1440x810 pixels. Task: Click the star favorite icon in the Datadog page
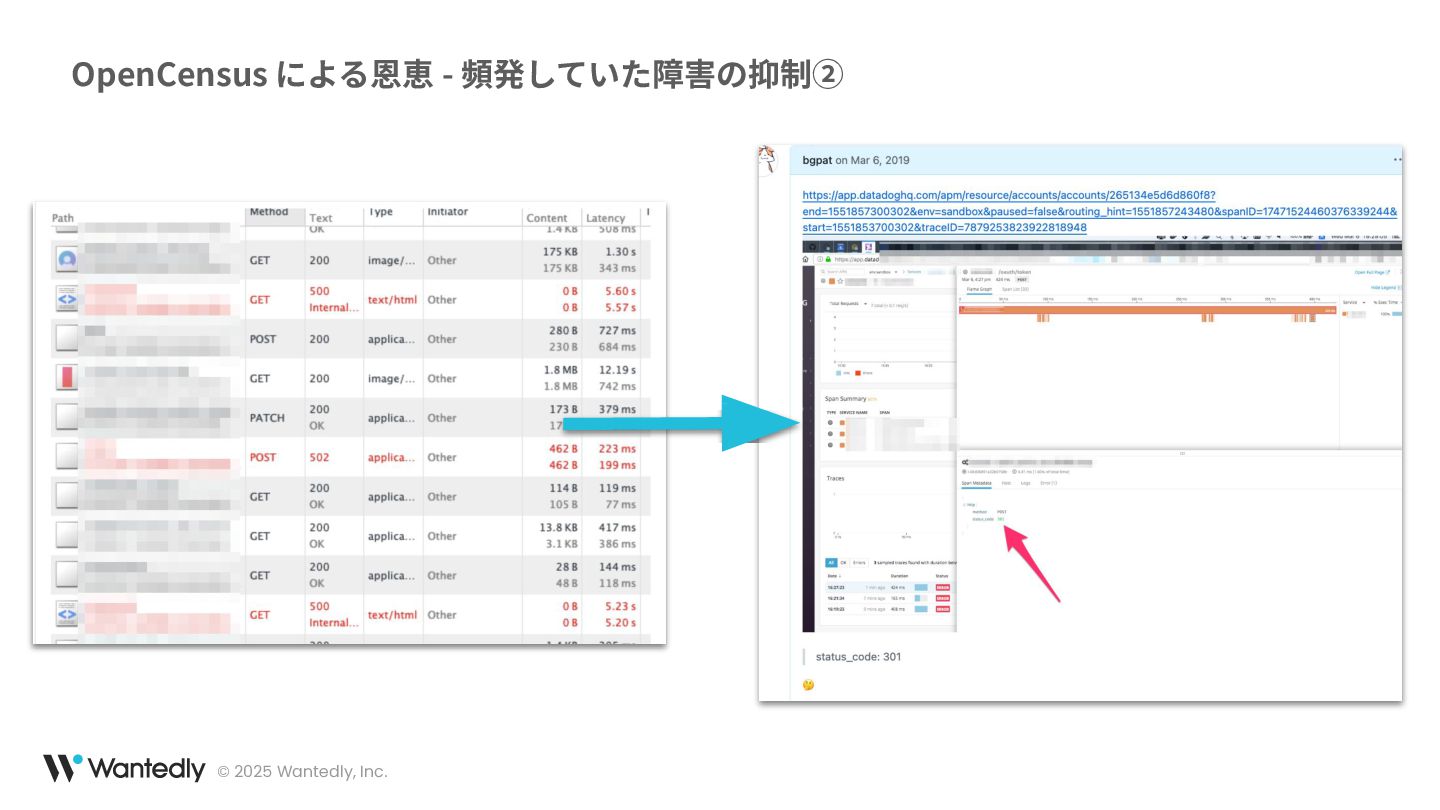point(841,281)
